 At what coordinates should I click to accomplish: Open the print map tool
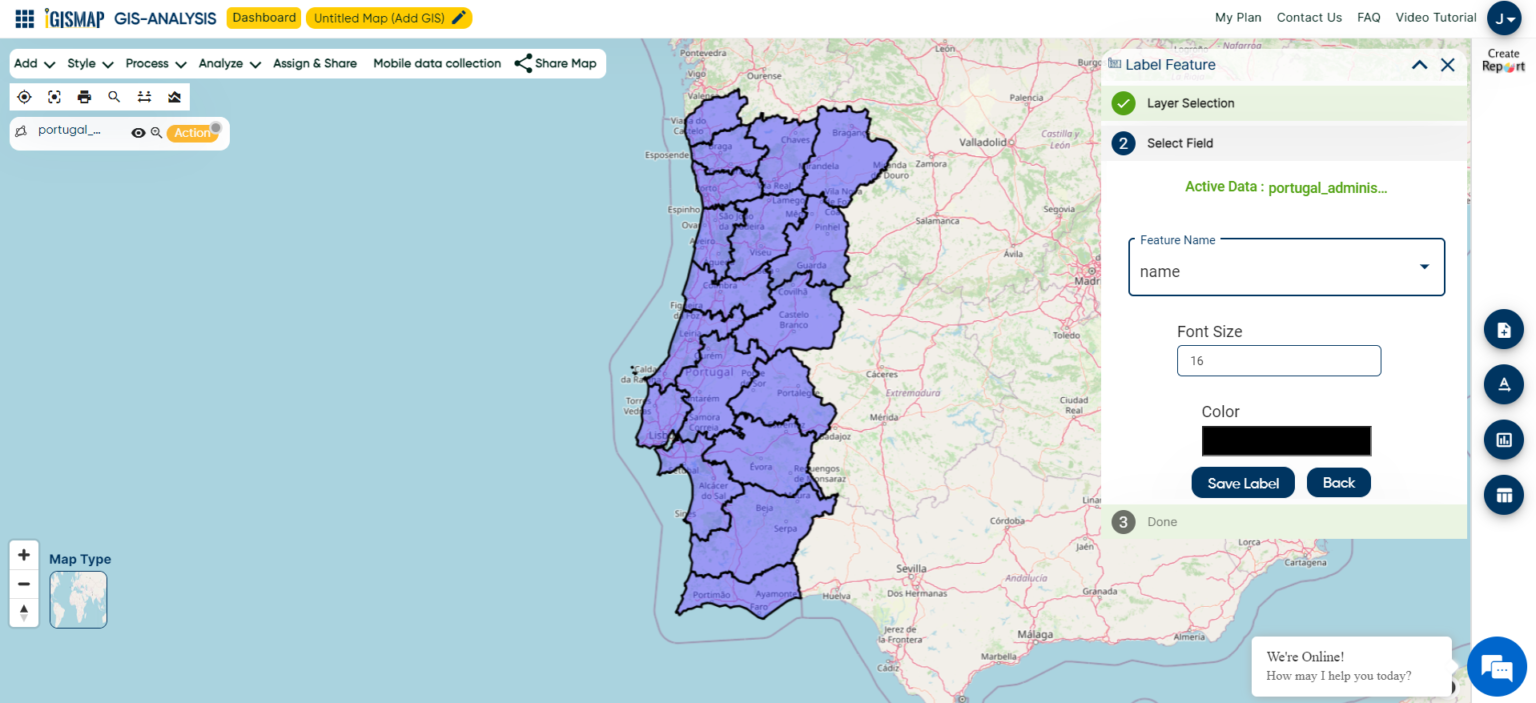pyautogui.click(x=84, y=96)
